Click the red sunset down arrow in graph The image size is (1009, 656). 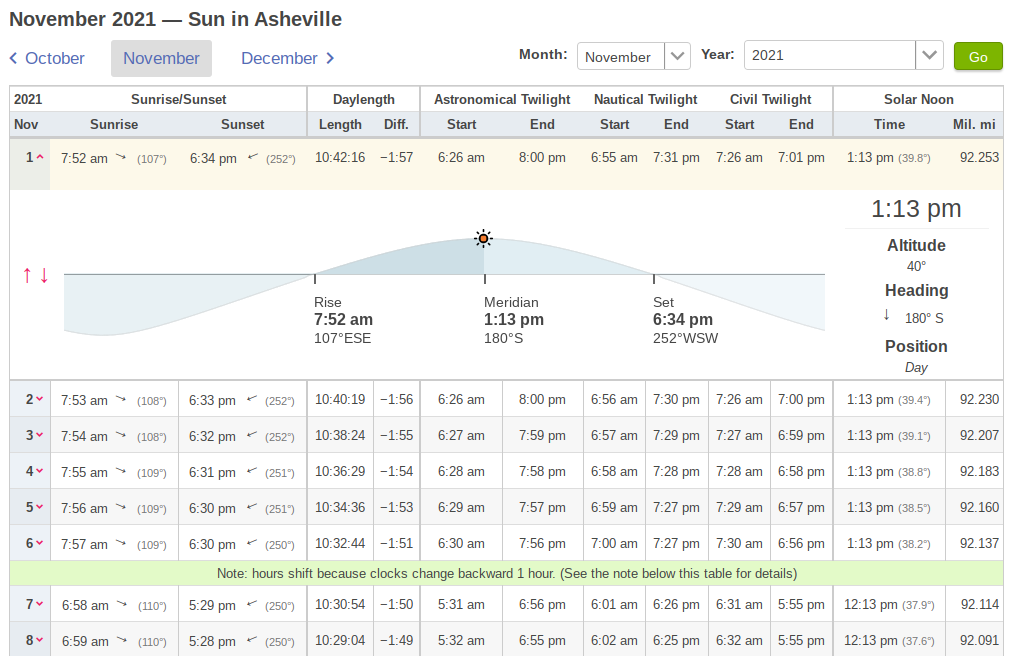44,276
